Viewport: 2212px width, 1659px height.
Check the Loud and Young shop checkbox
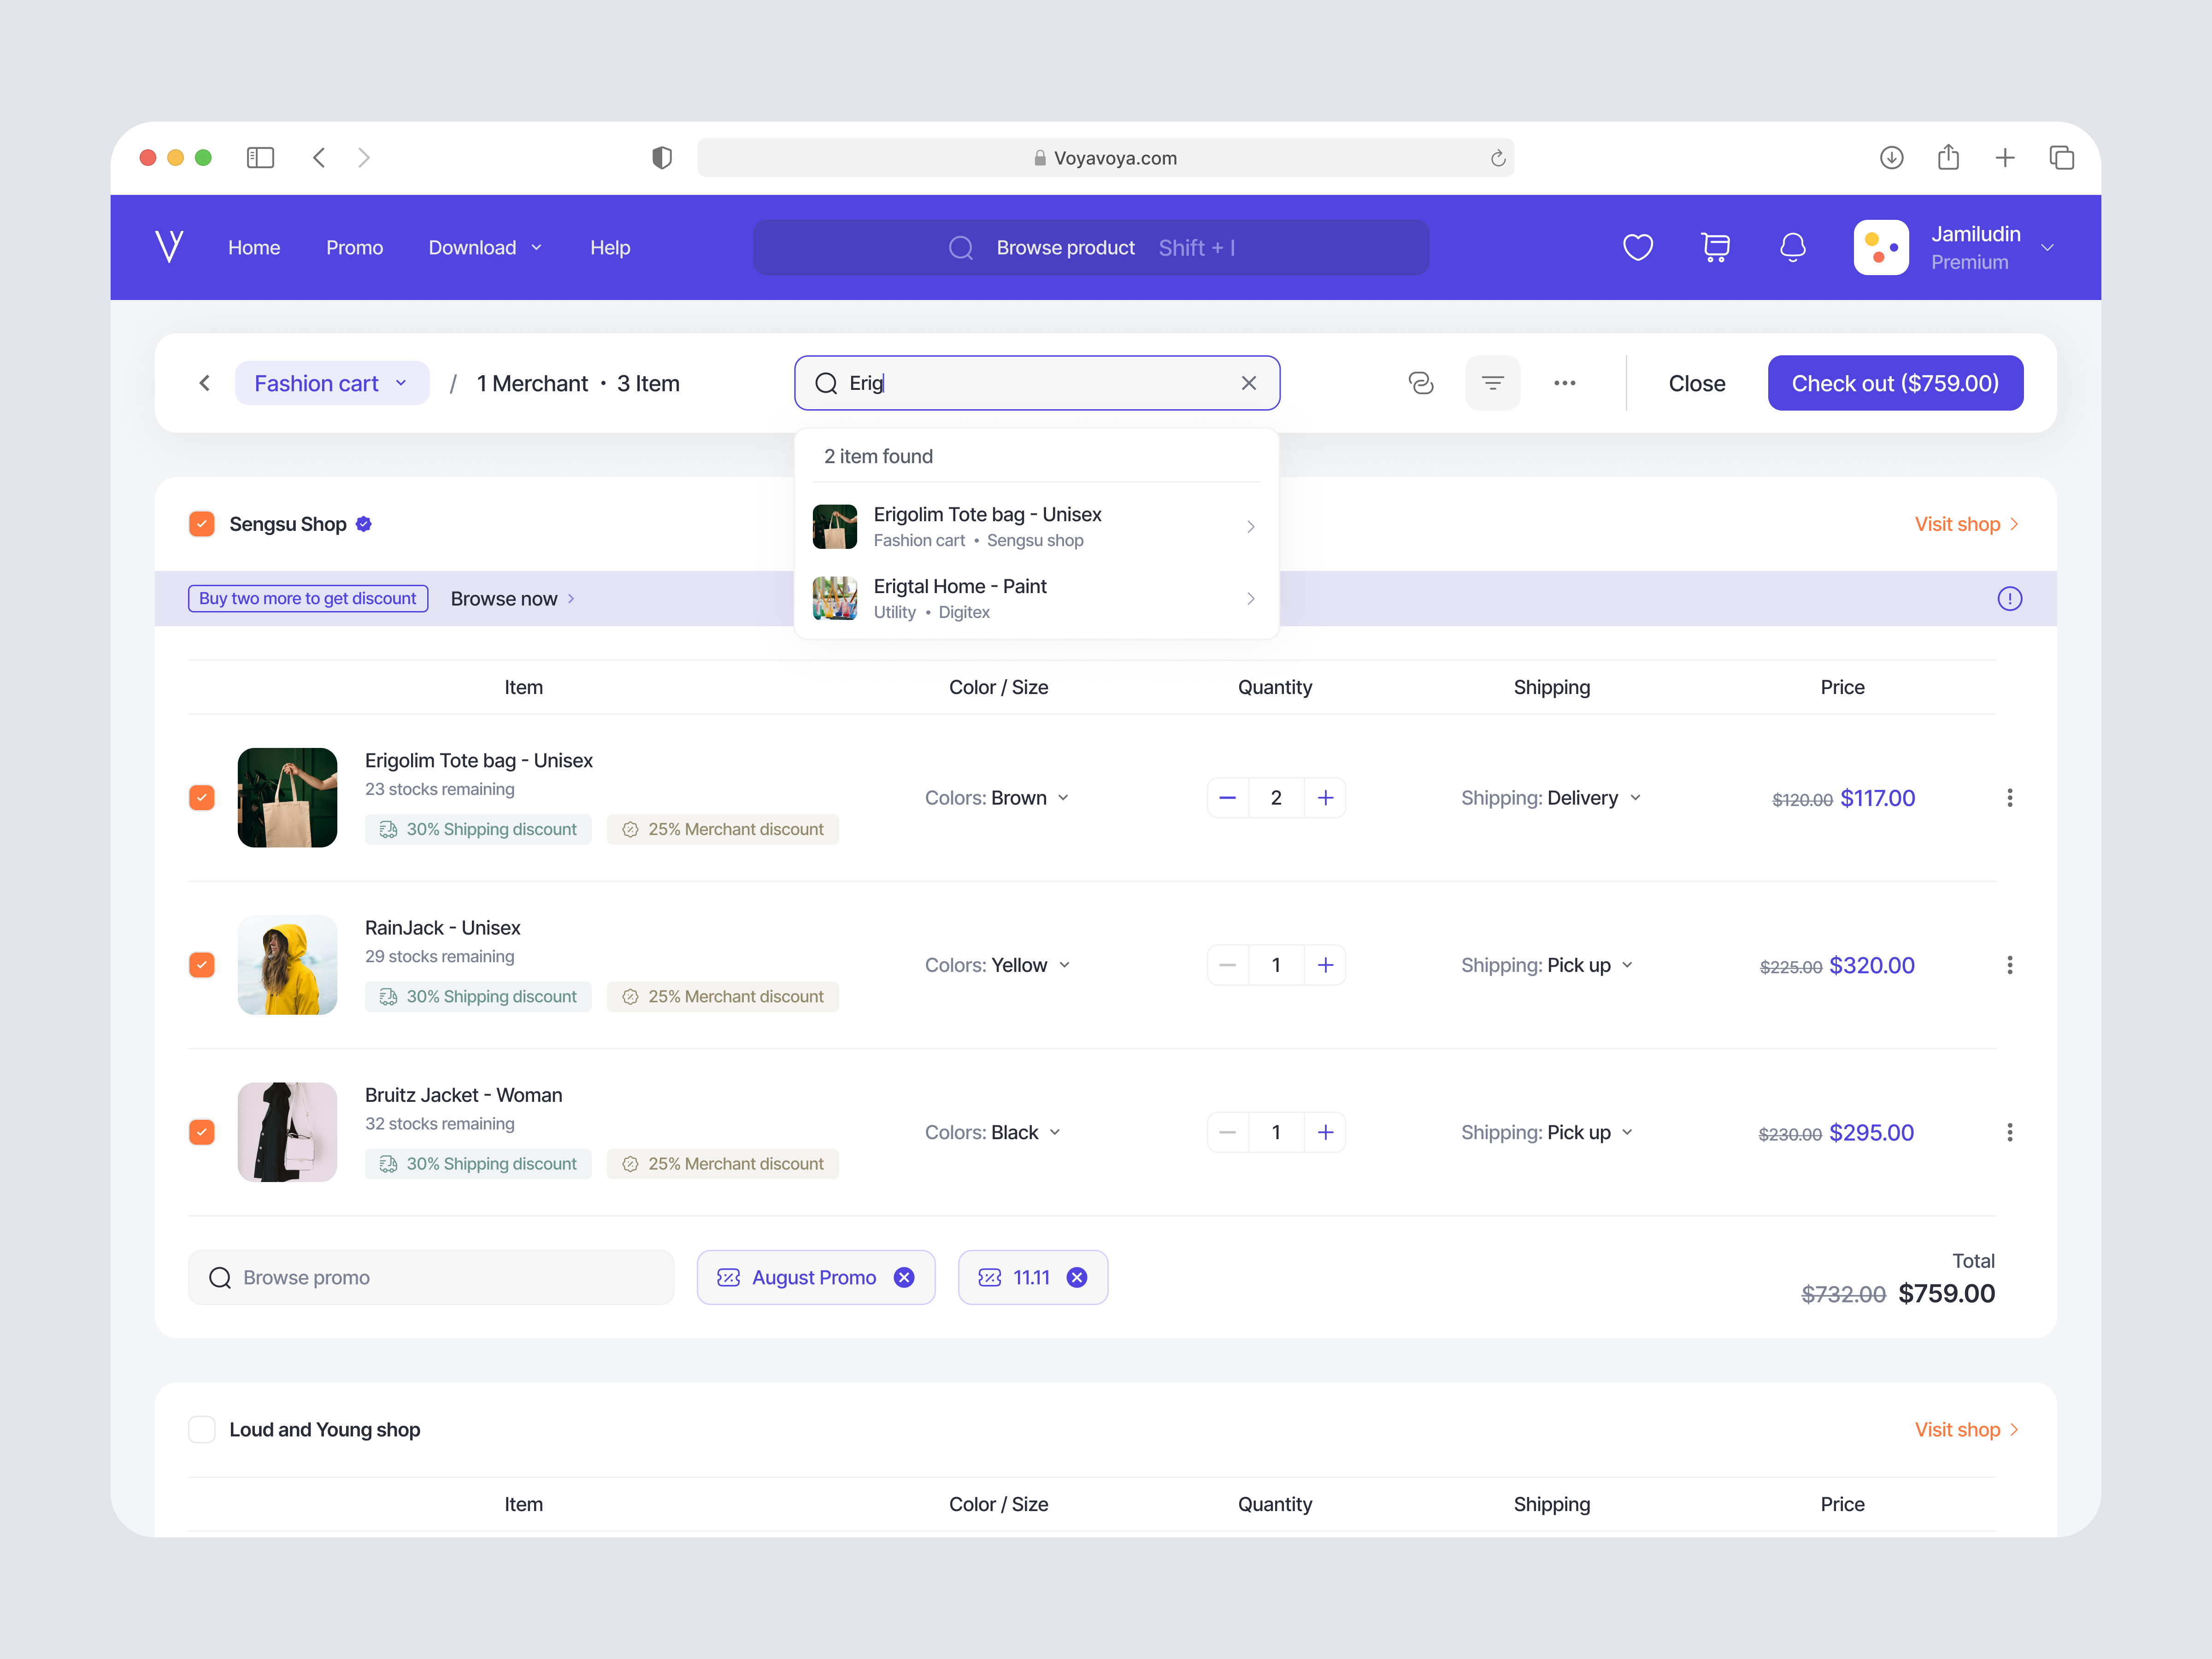202,1429
